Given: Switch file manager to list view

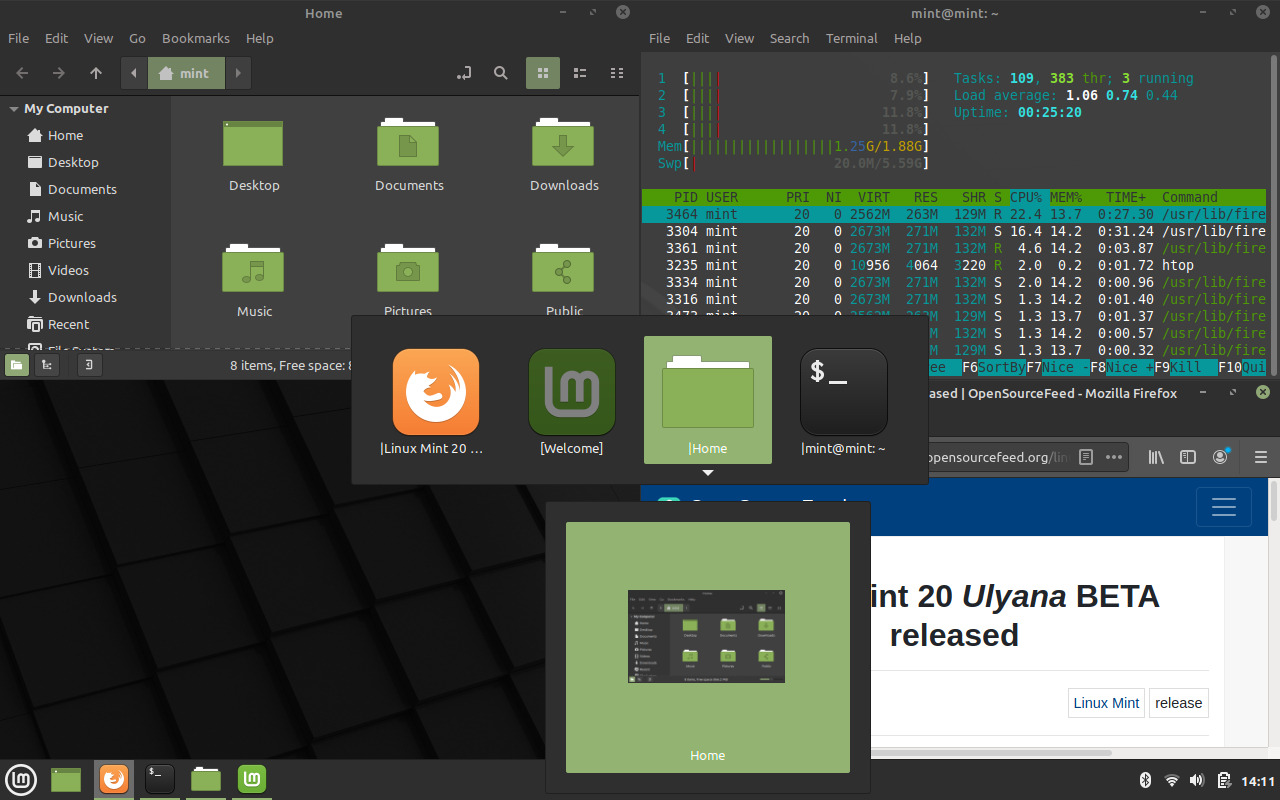Looking at the screenshot, I should tap(580, 73).
